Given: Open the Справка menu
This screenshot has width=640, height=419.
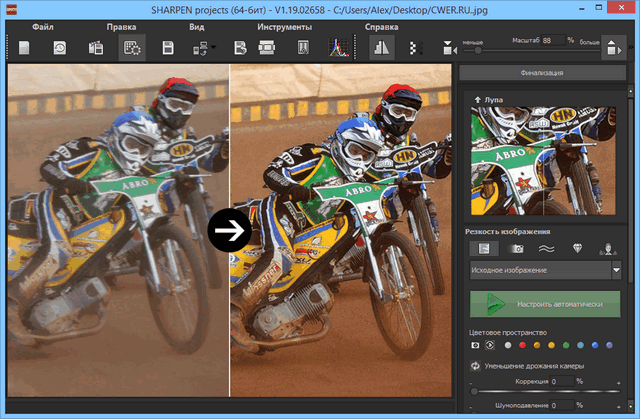Looking at the screenshot, I should click(x=379, y=27).
